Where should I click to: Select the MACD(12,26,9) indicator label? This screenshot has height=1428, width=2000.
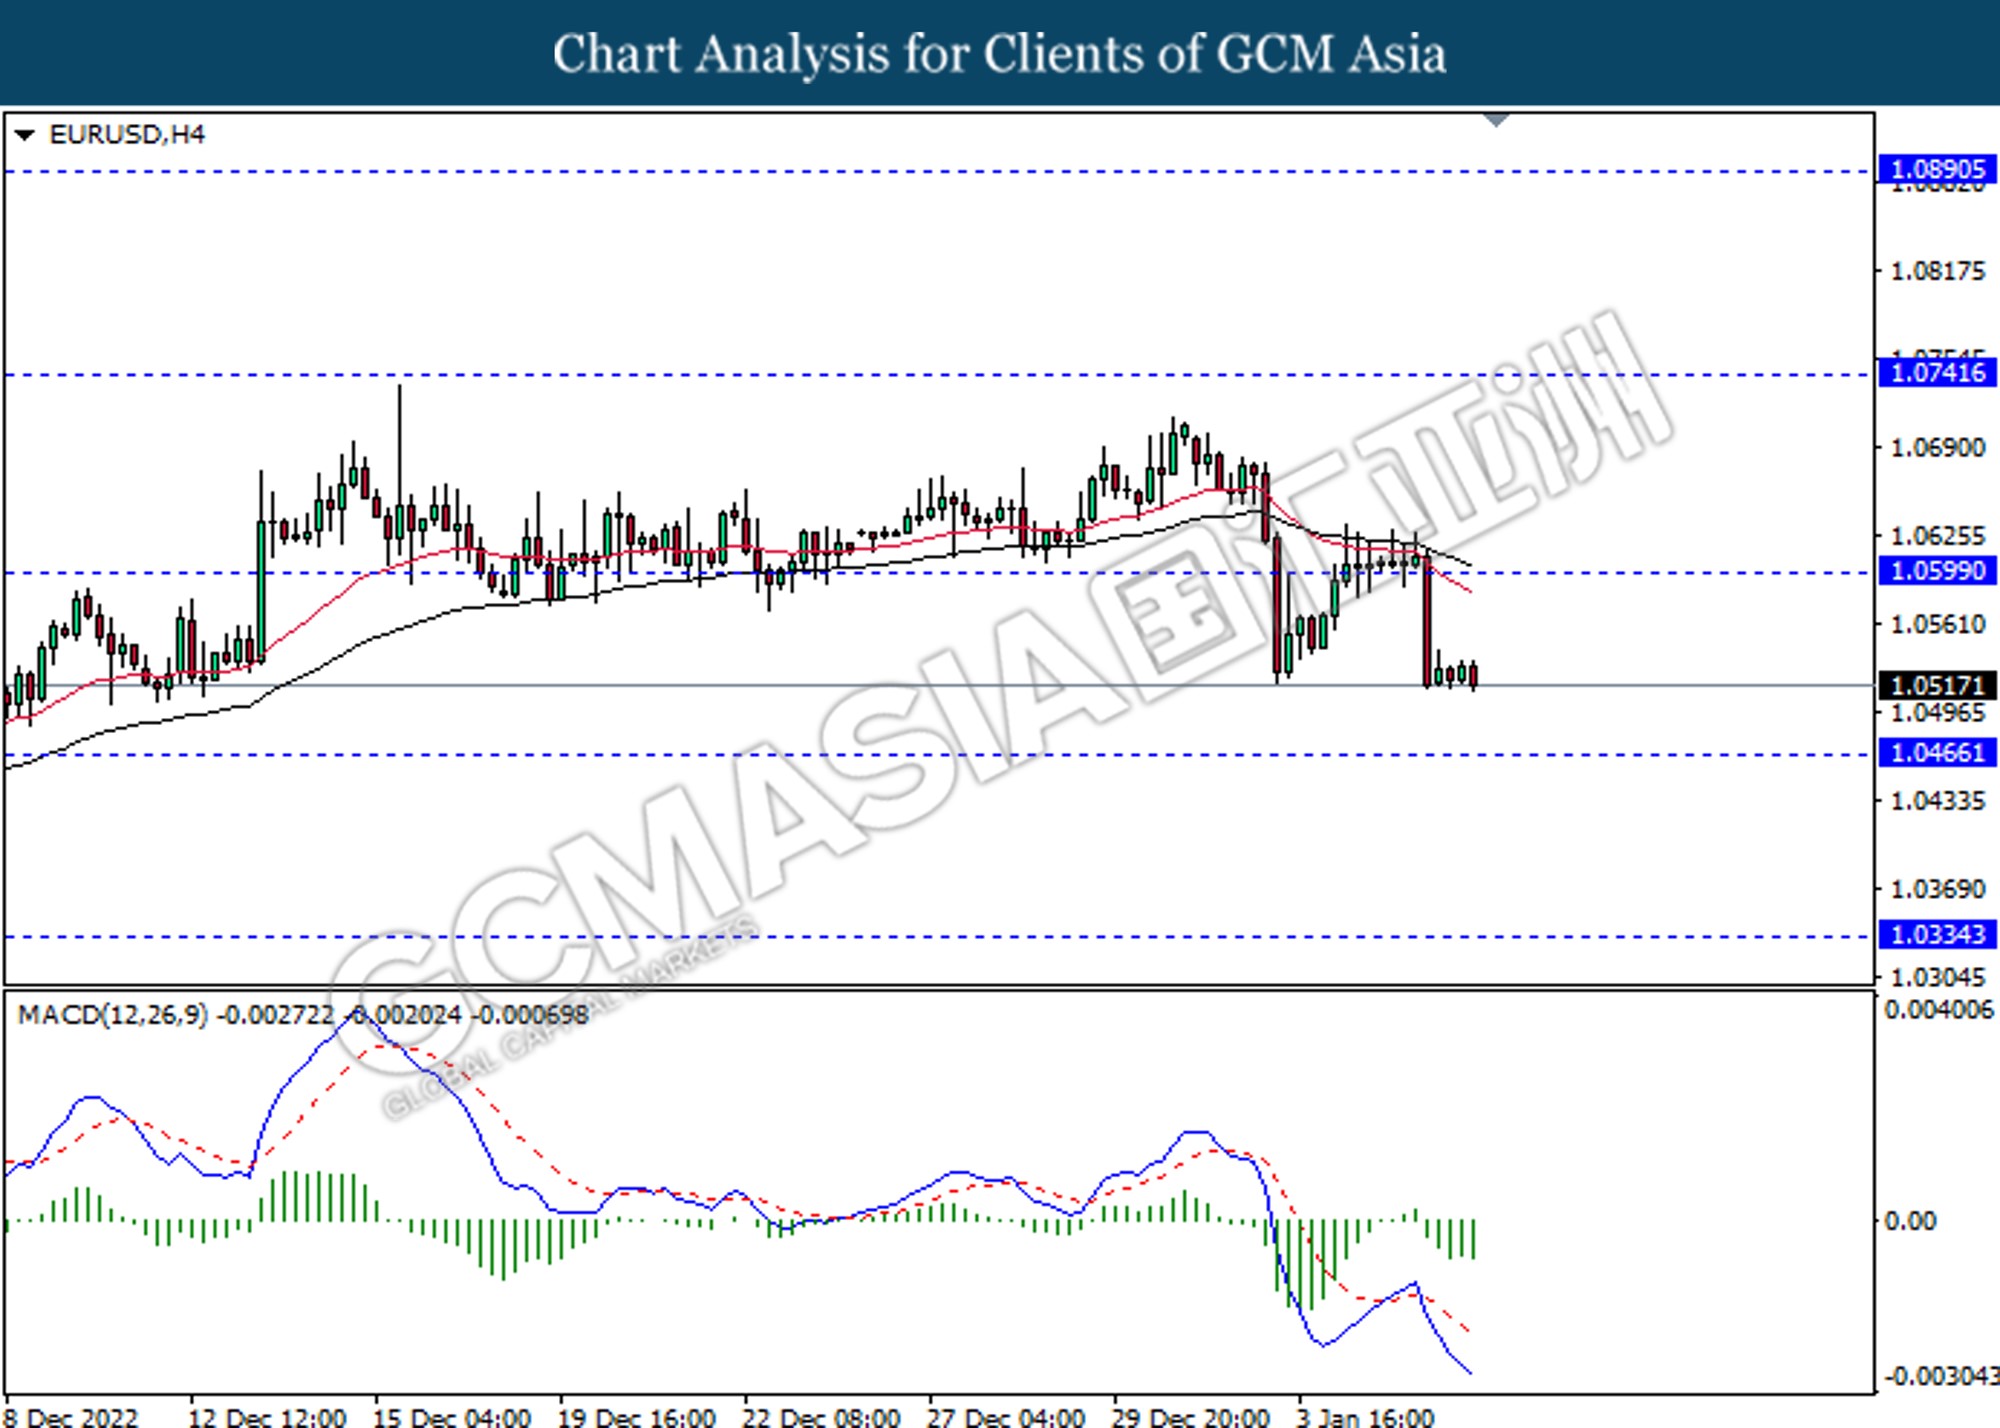(303, 1015)
